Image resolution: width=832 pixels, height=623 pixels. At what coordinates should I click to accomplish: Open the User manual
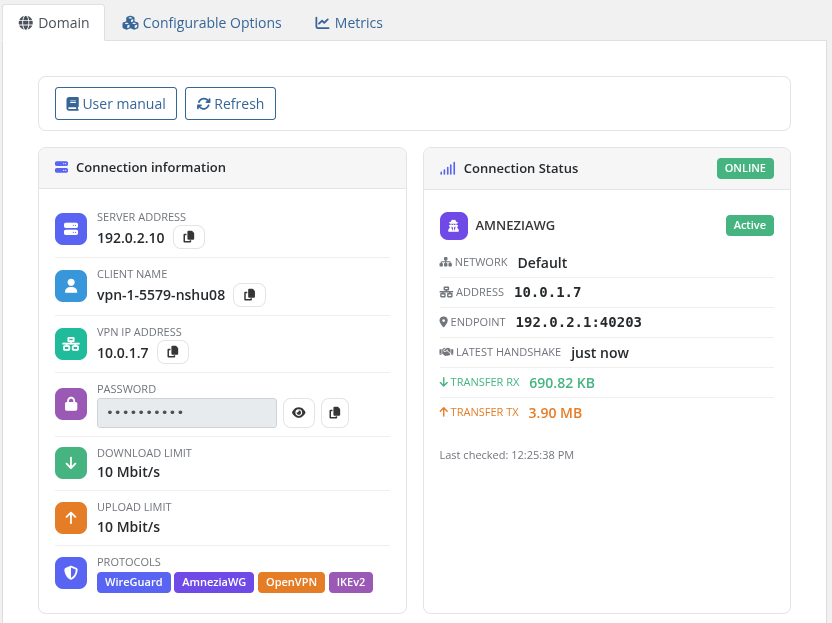click(116, 103)
